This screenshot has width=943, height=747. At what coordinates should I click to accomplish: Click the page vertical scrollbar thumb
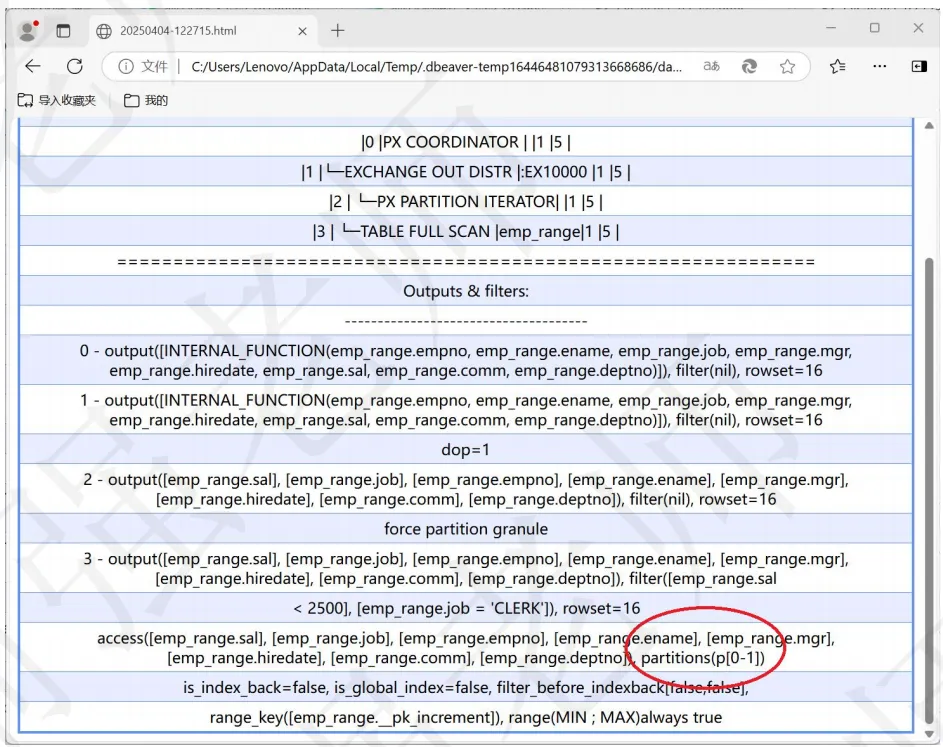pyautogui.click(x=929, y=490)
